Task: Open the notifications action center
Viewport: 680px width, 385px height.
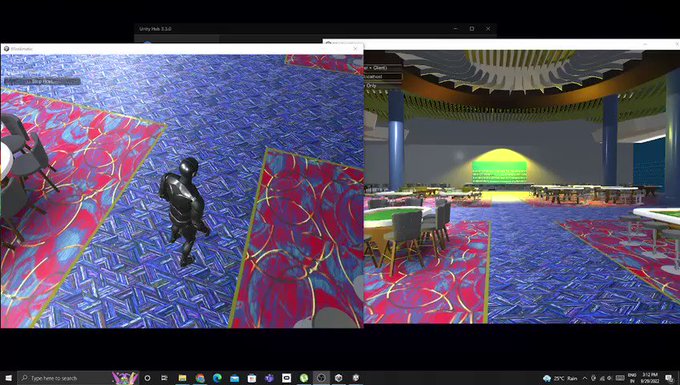Action: (x=669, y=378)
